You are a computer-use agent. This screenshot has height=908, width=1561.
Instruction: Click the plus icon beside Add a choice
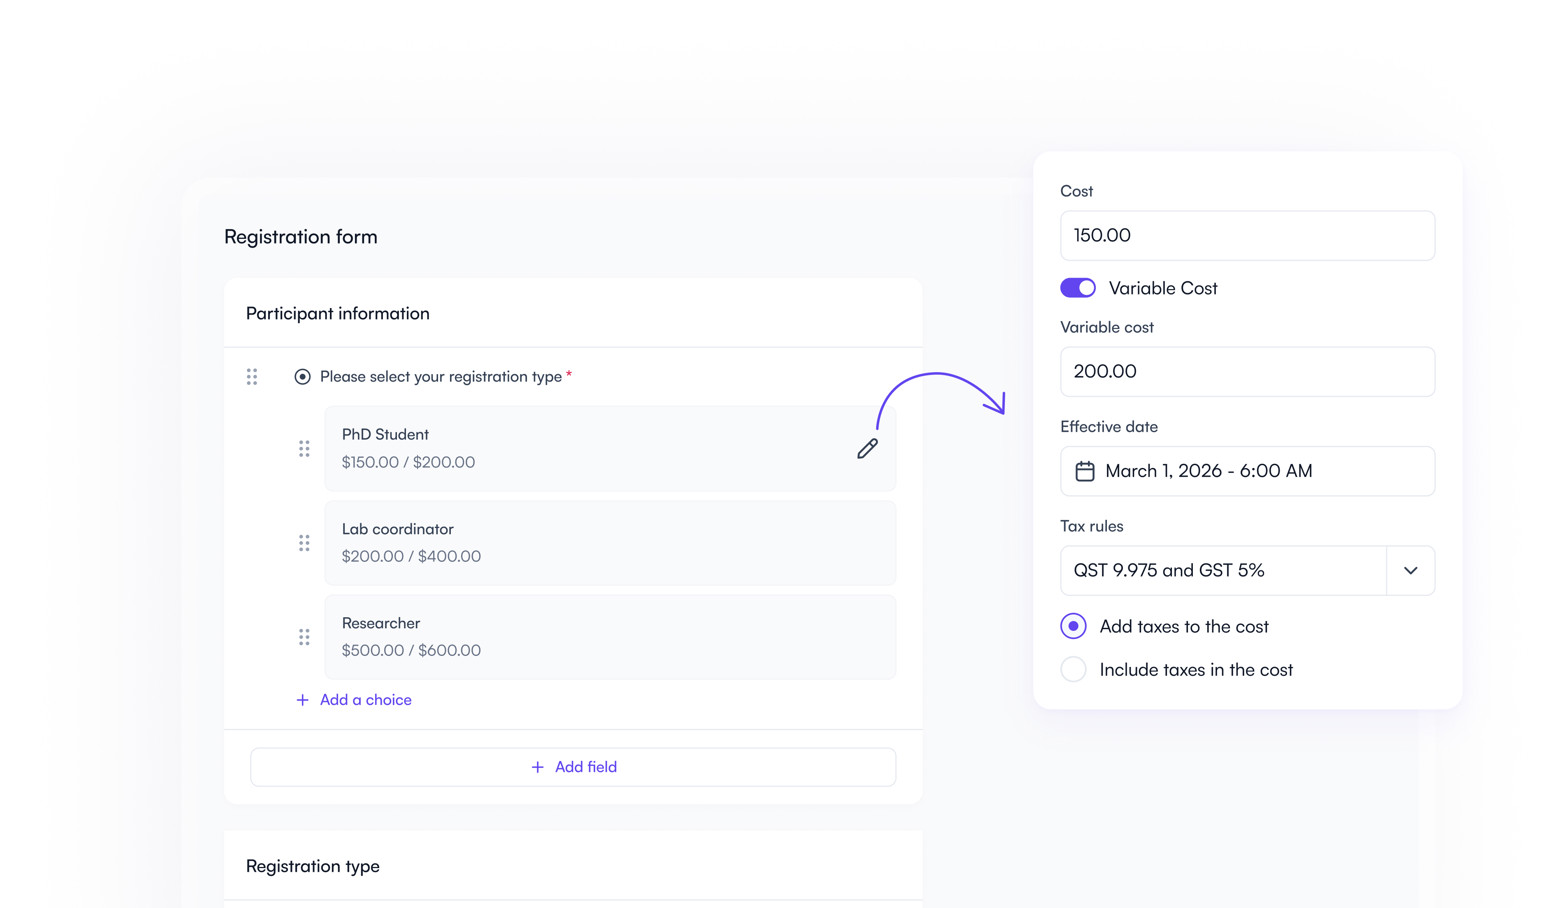(x=302, y=700)
